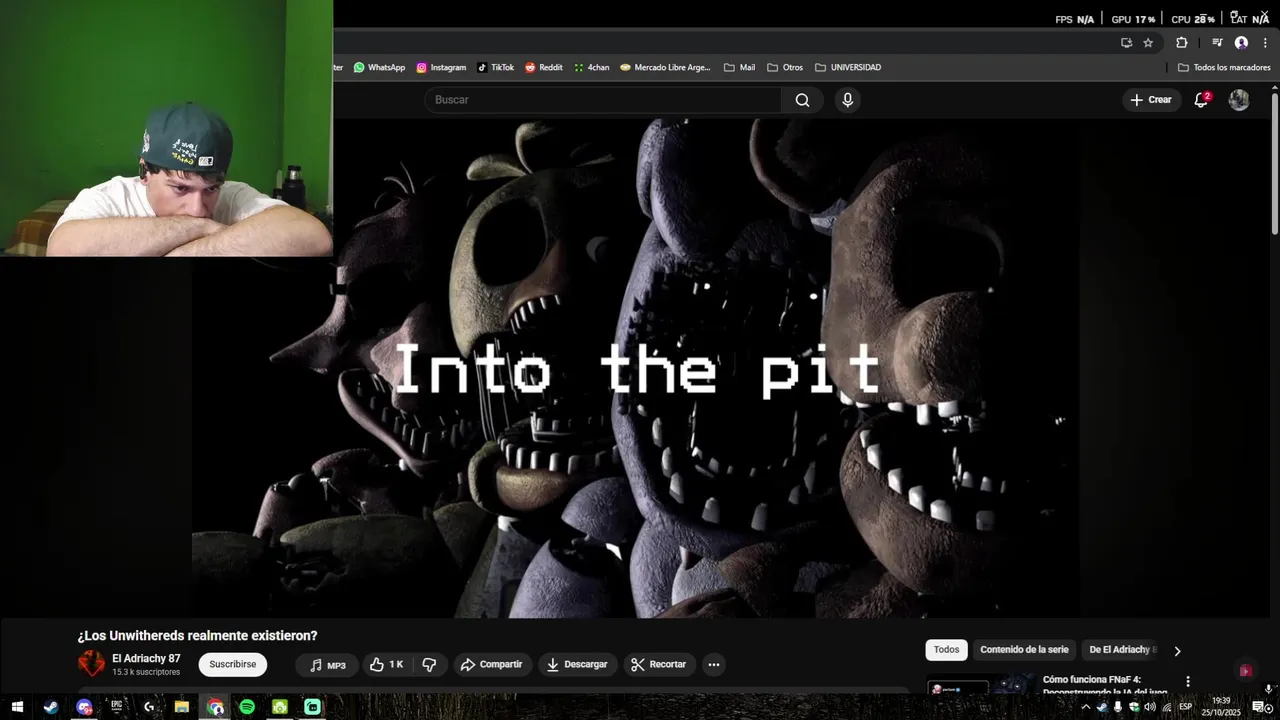This screenshot has height=720, width=1280.
Task: Open YouTube notifications bell
Action: coord(1202,100)
